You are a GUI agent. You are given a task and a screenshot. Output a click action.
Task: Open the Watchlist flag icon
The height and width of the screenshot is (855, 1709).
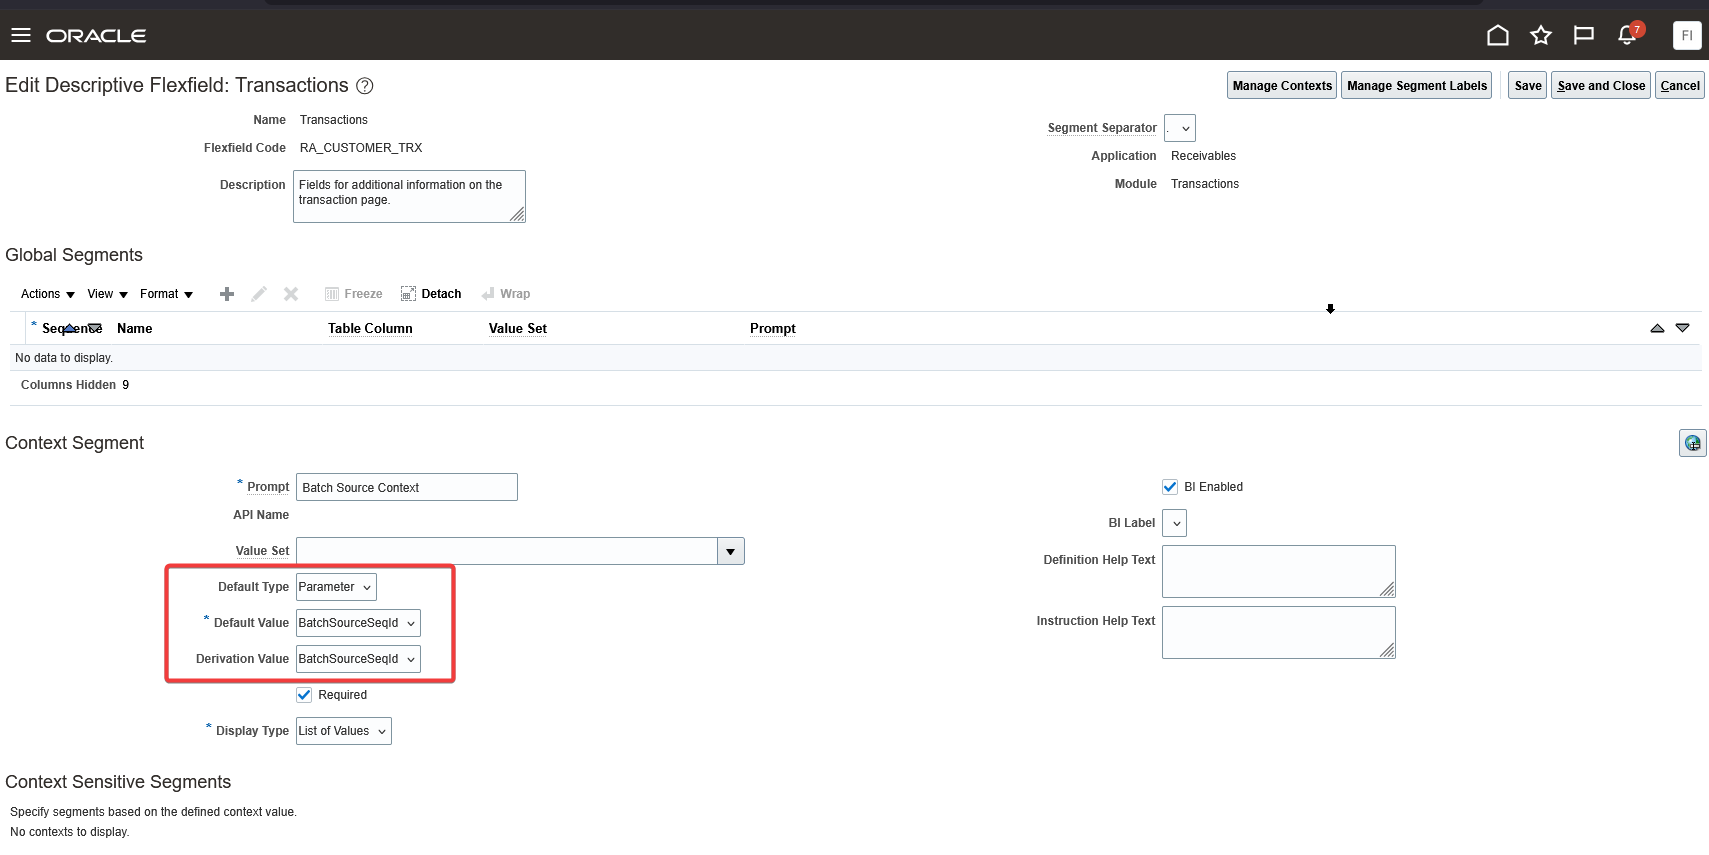(1583, 36)
